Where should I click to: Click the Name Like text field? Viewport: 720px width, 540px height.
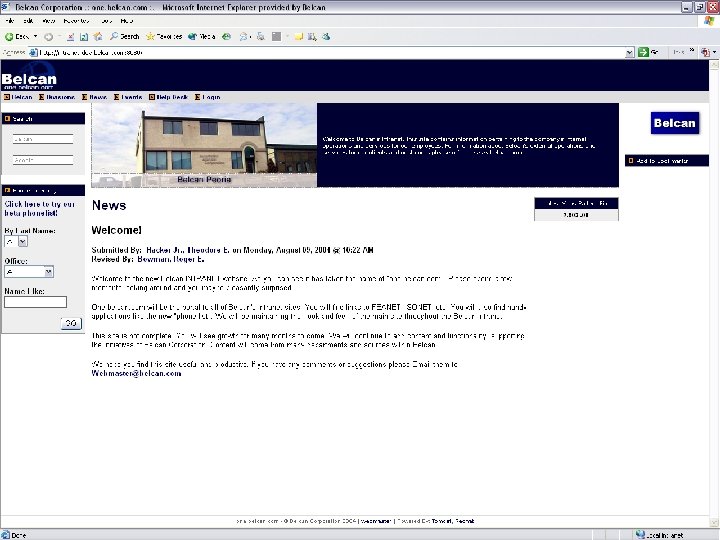point(35,302)
